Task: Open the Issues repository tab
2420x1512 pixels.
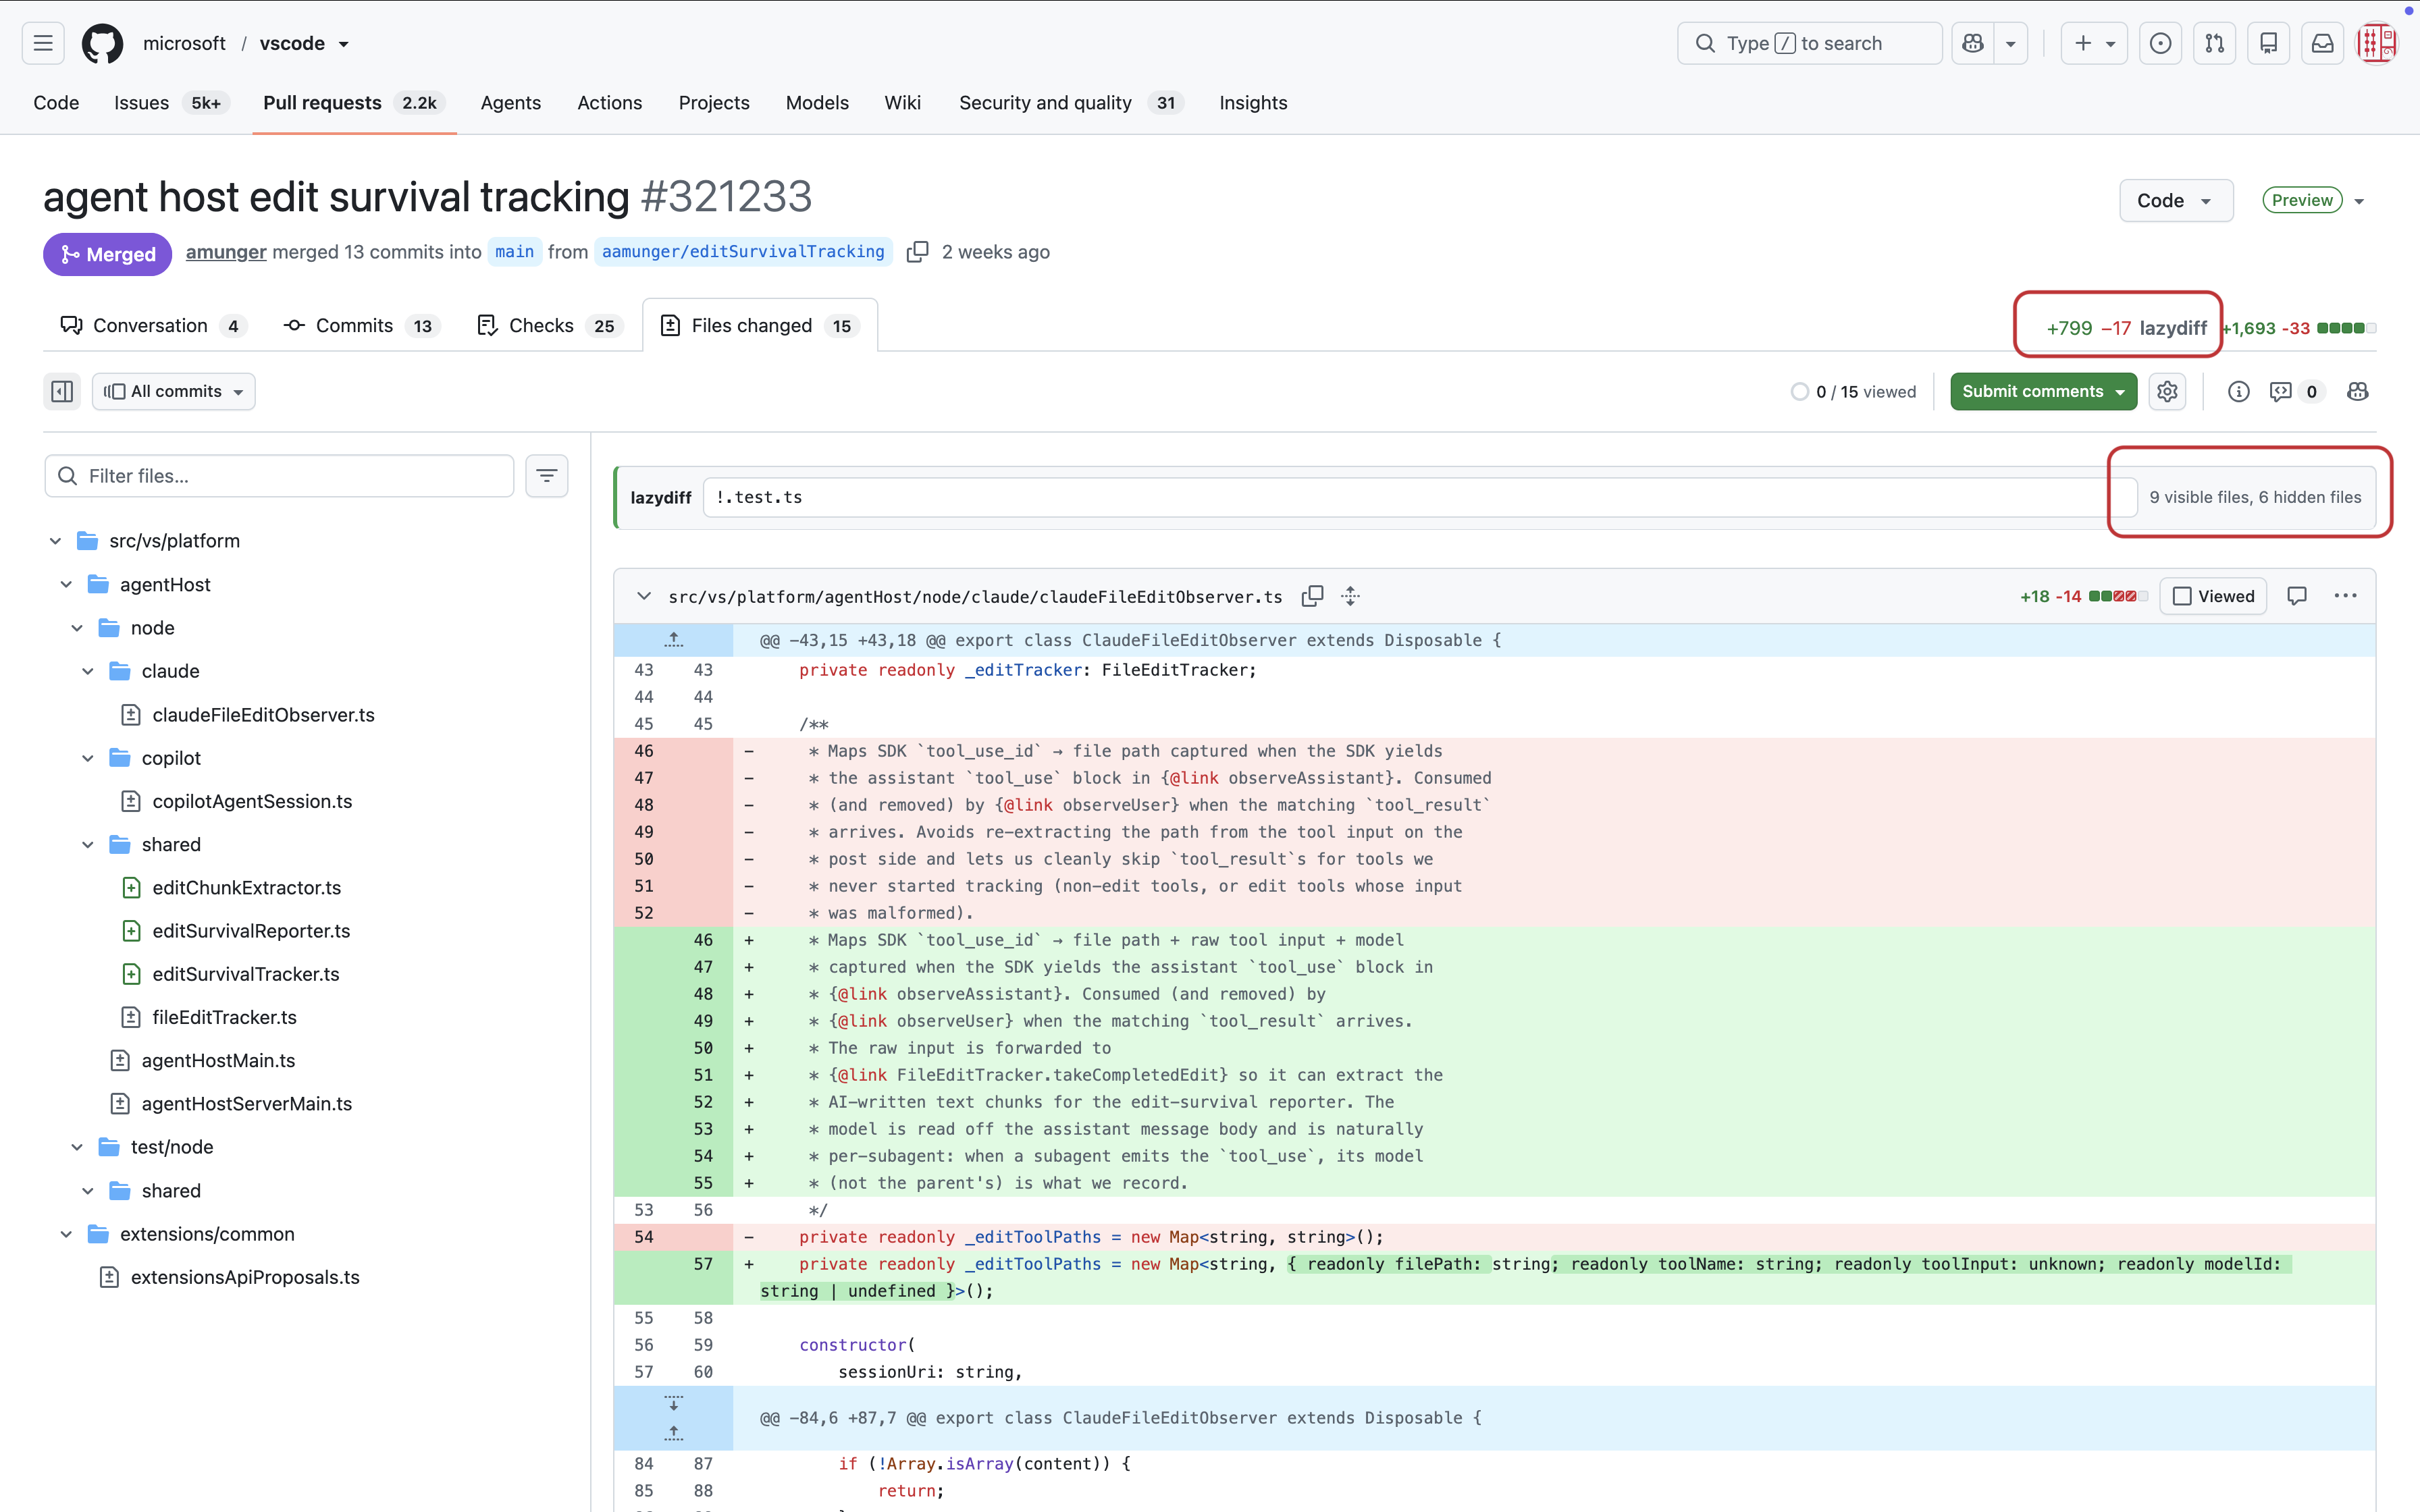Action: pos(172,102)
